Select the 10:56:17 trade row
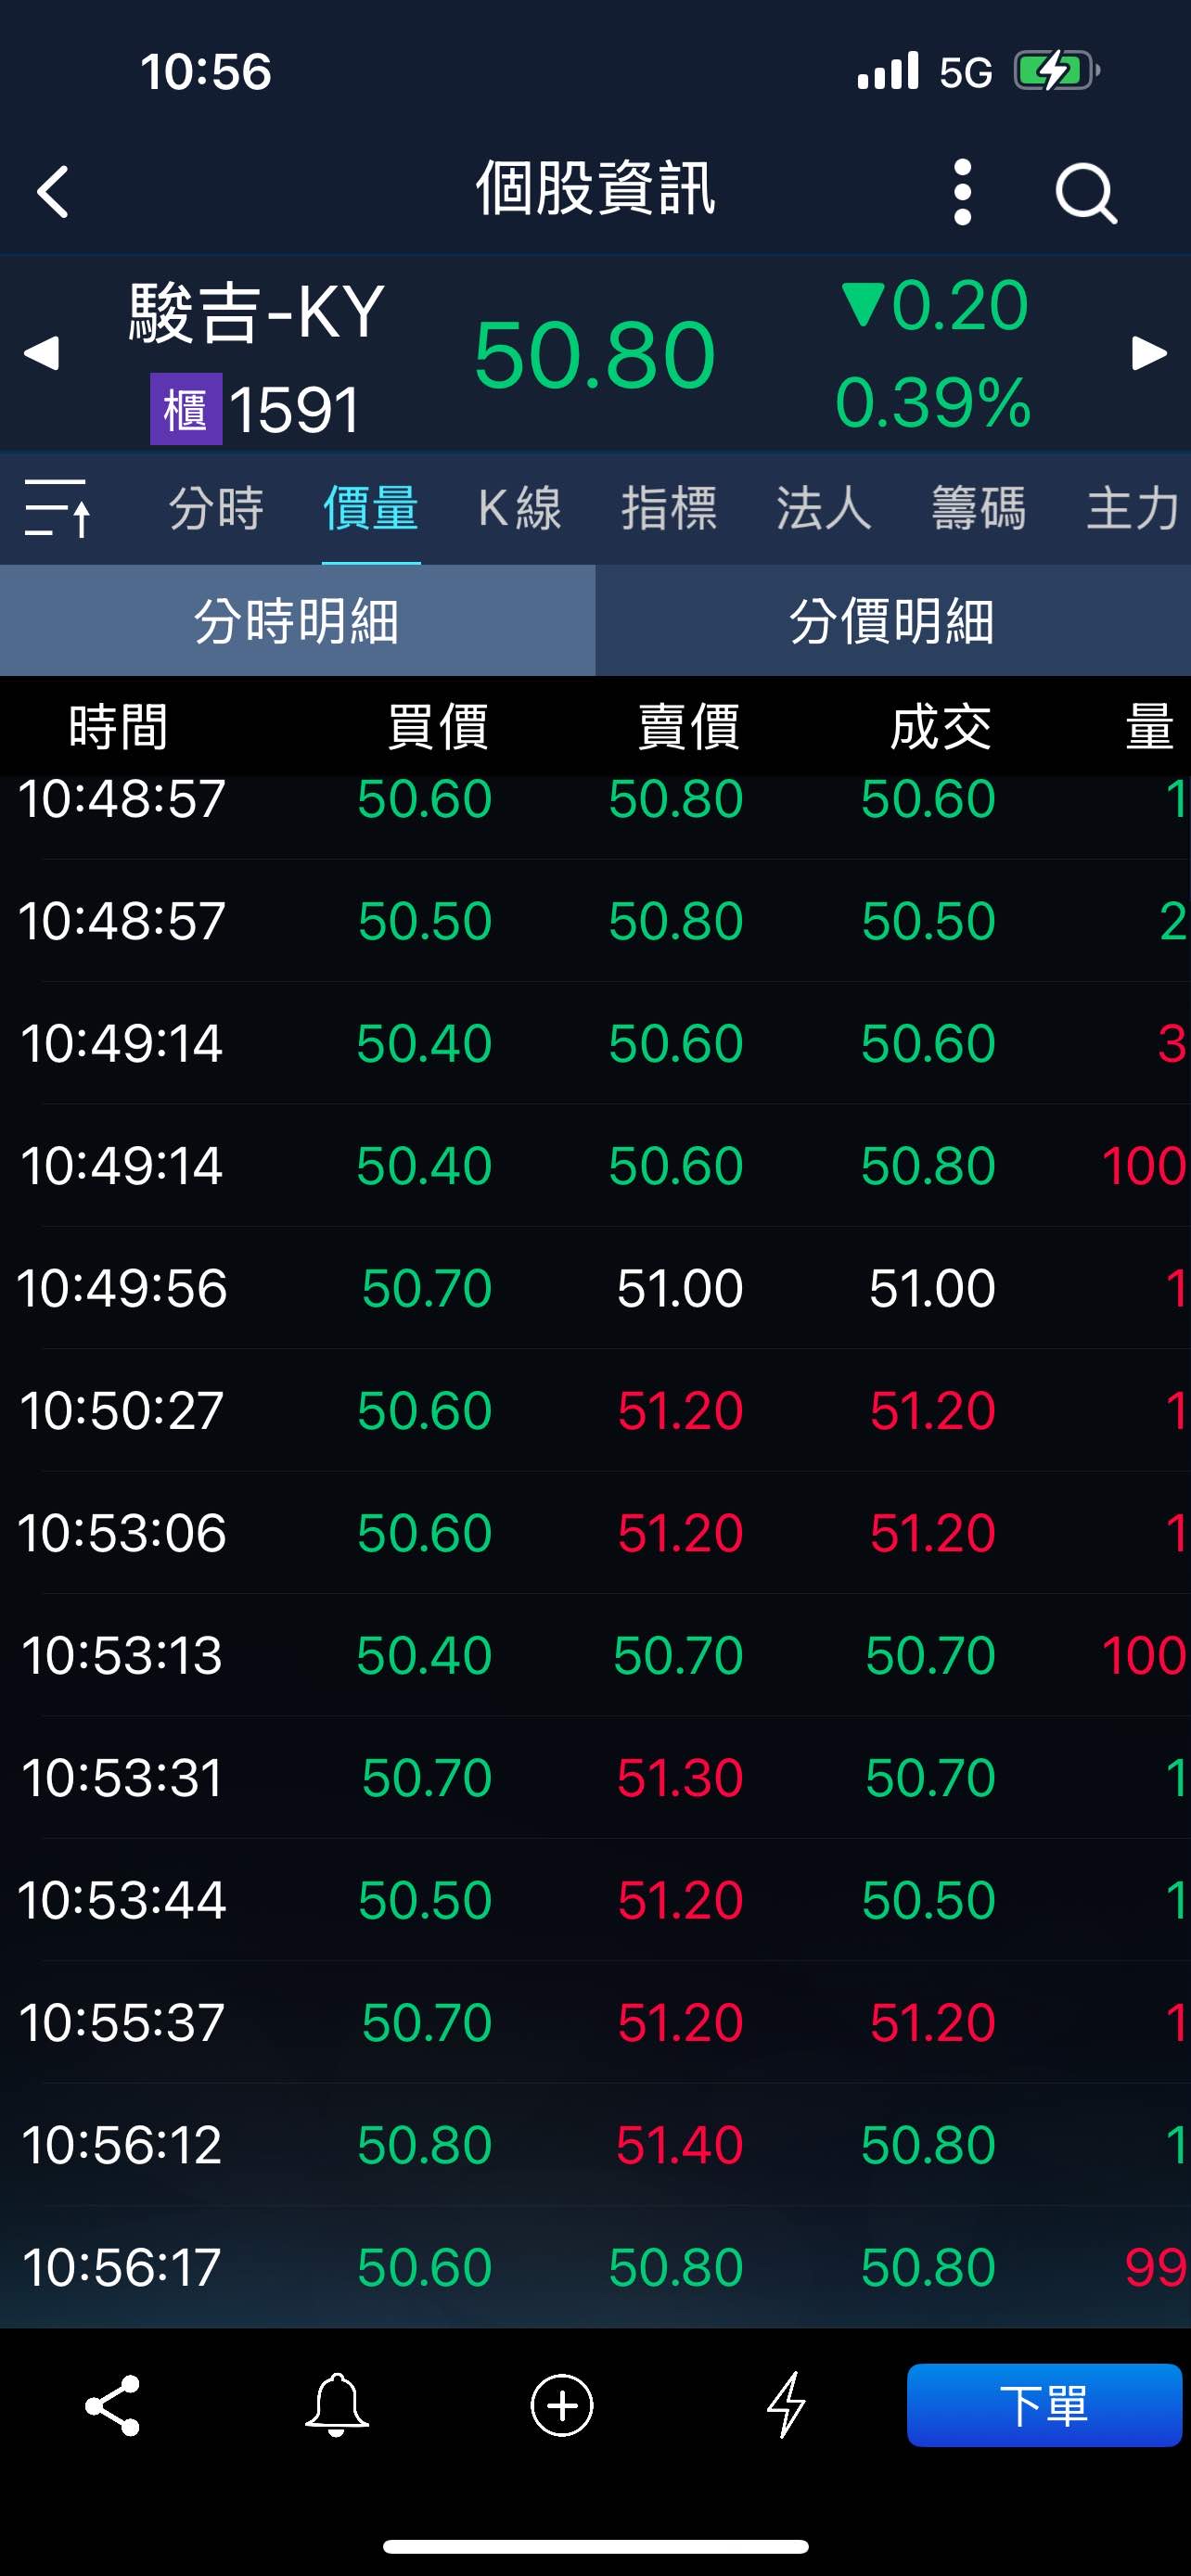This screenshot has width=1191, height=2576. pos(595,2267)
